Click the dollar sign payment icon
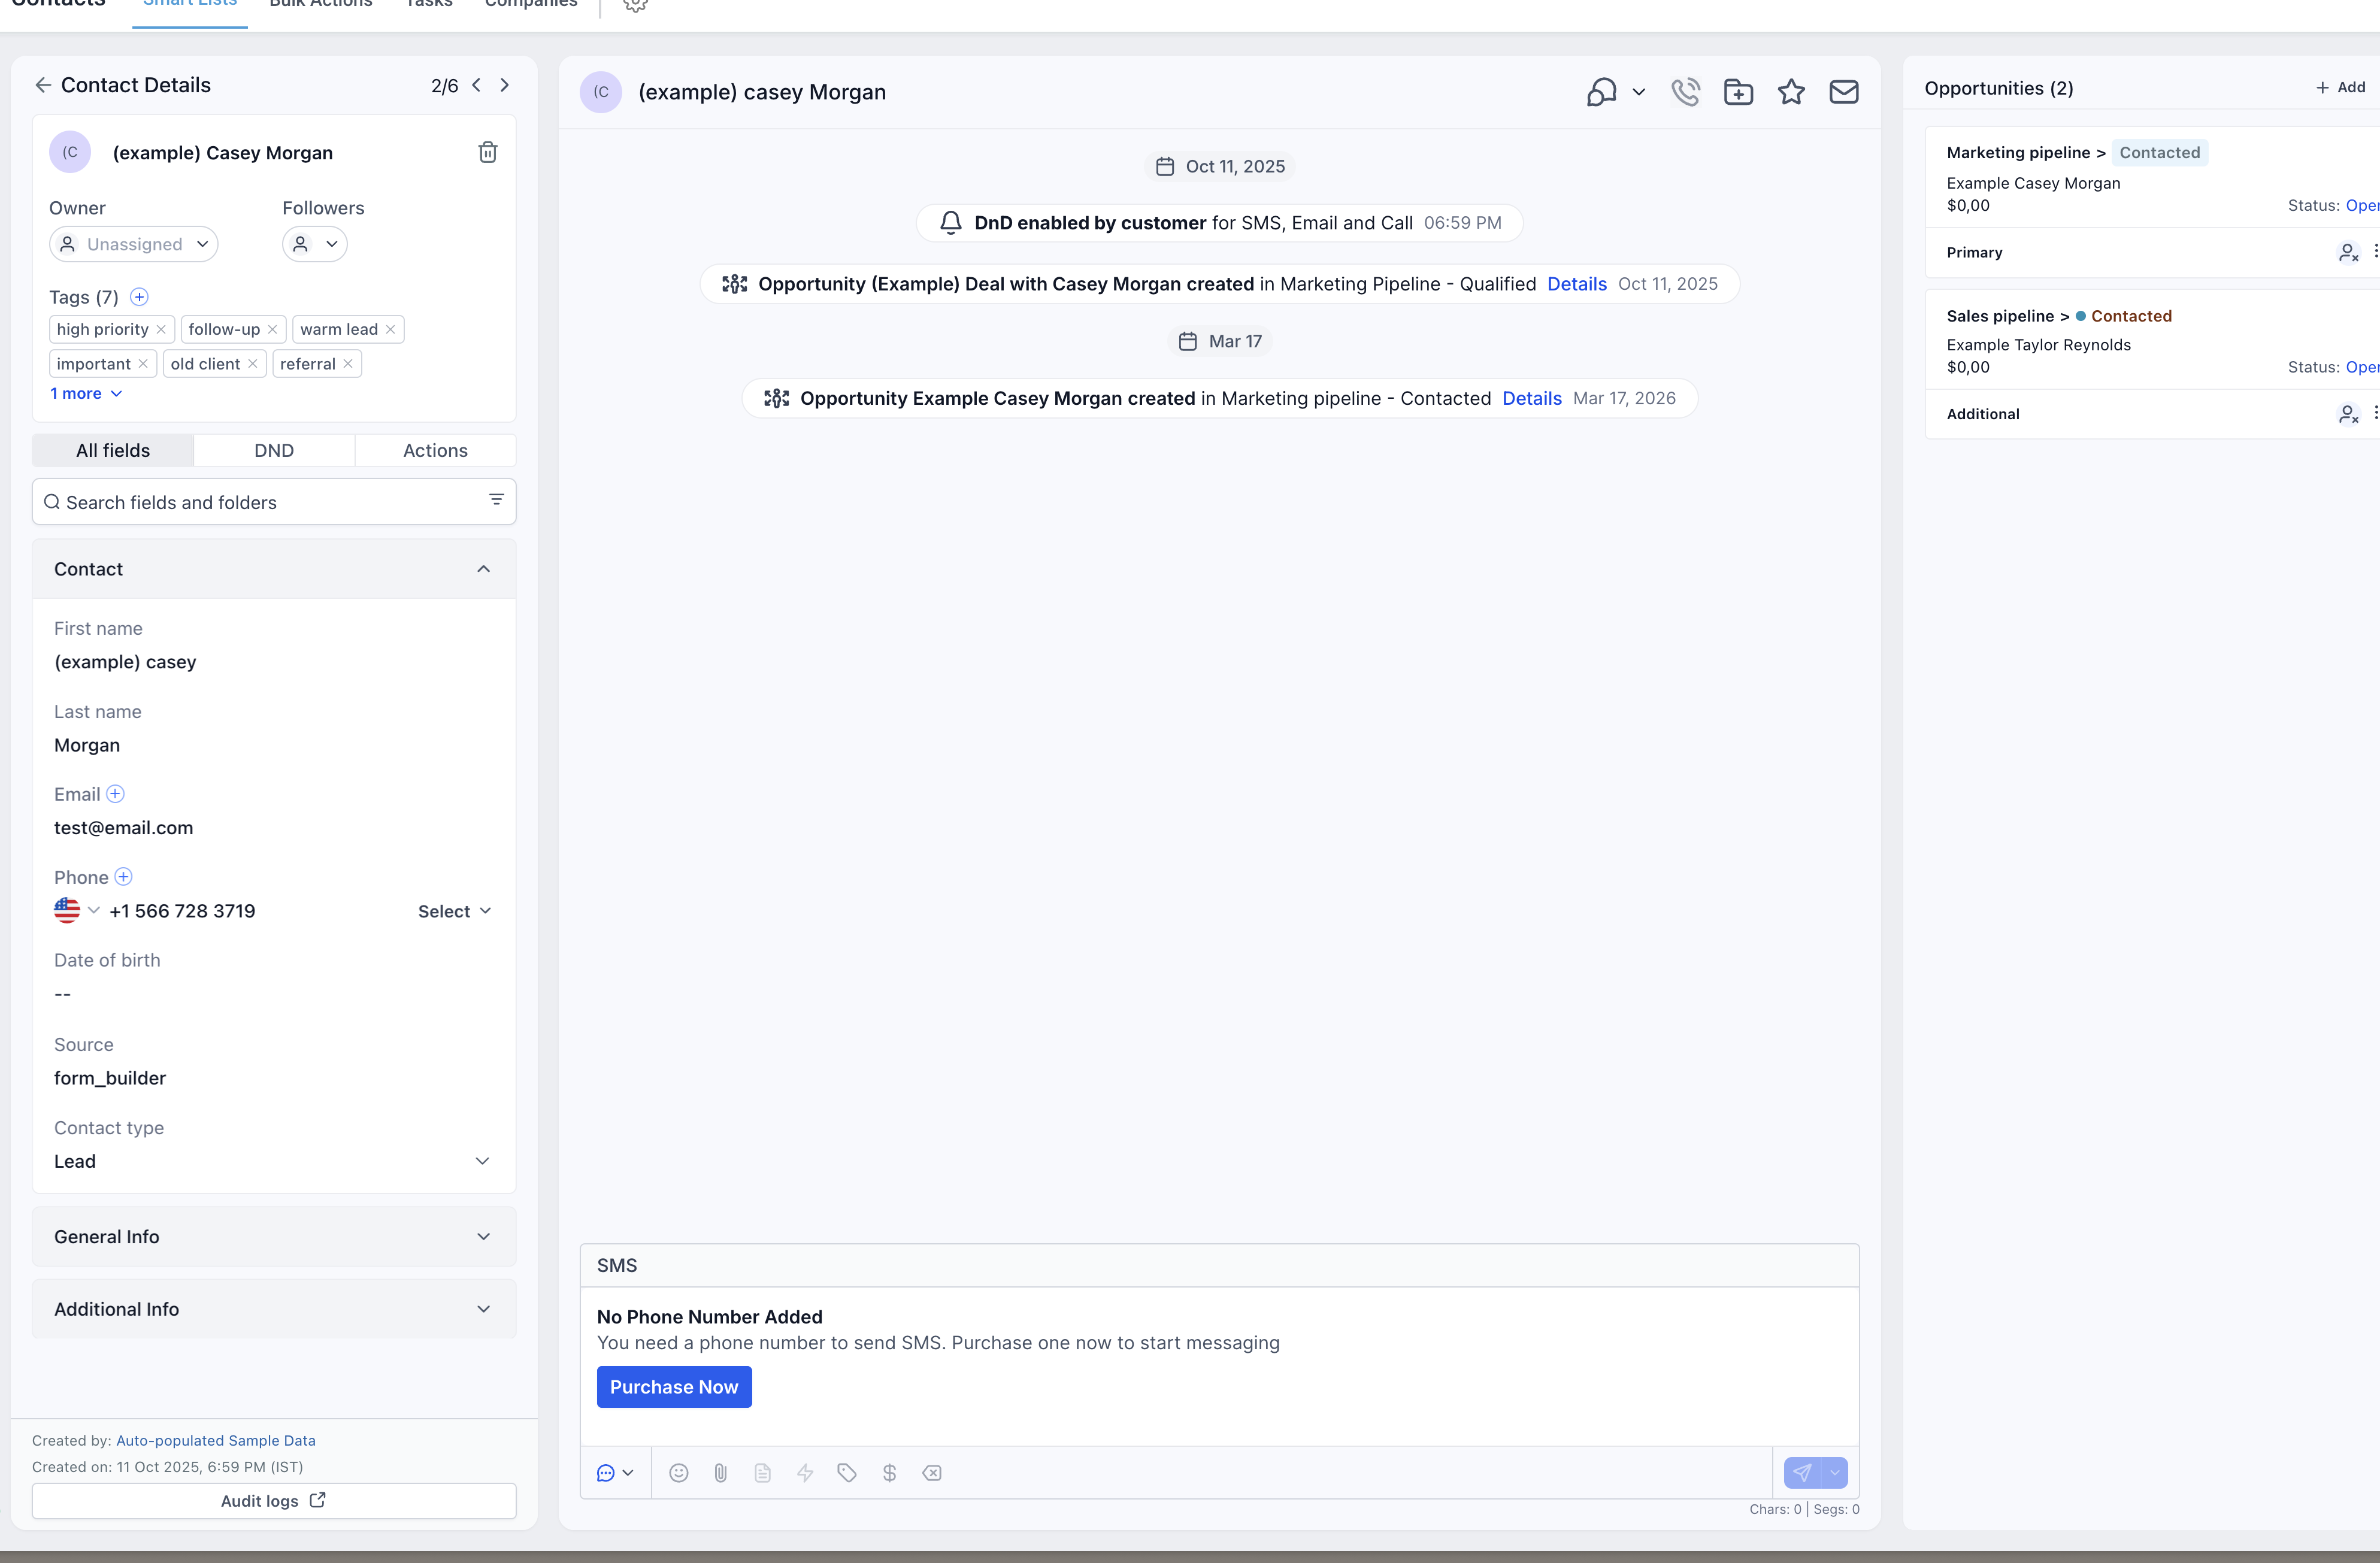 889,1472
